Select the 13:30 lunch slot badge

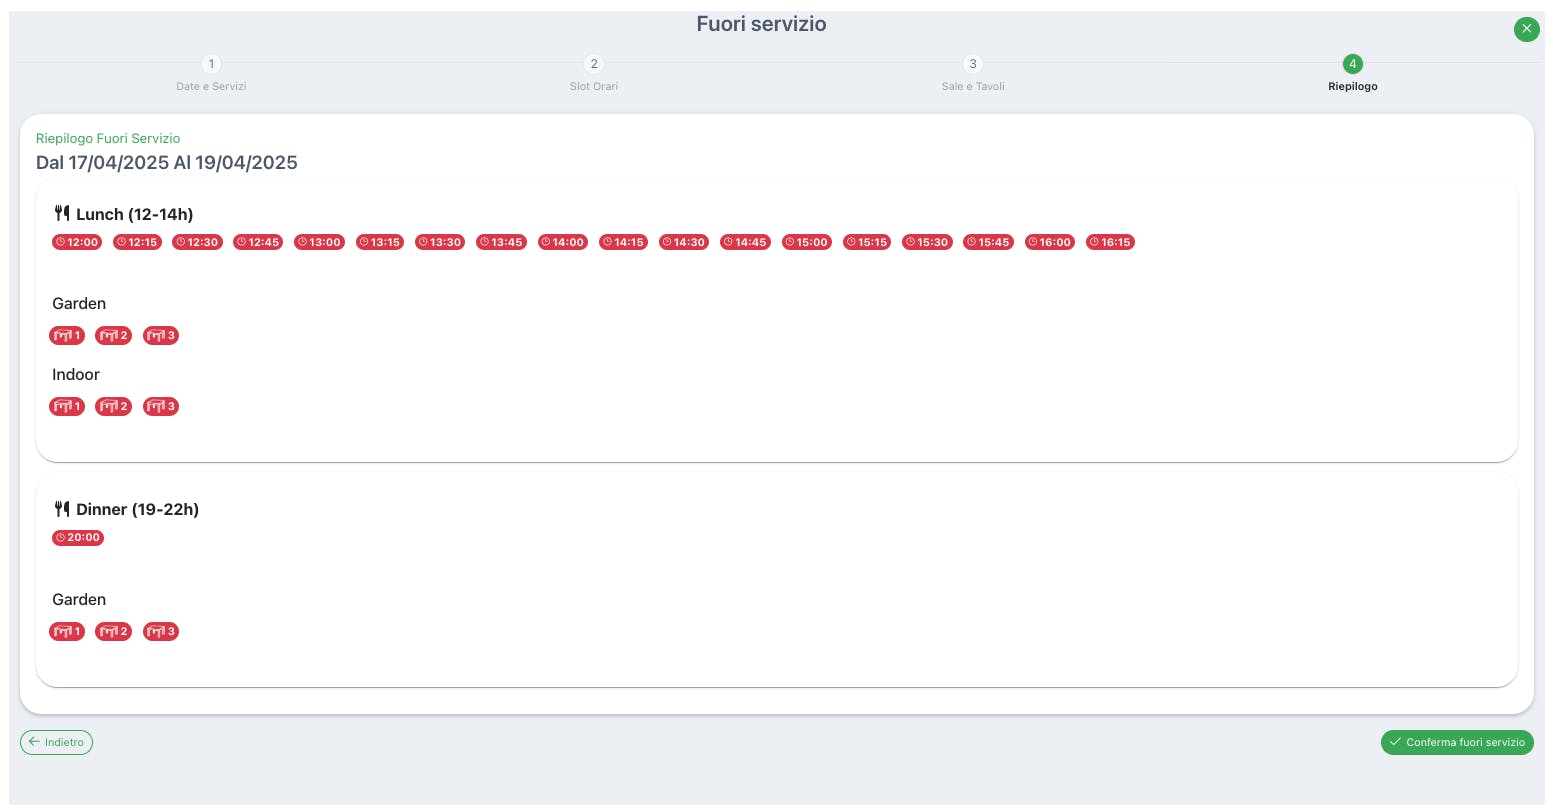click(x=440, y=242)
